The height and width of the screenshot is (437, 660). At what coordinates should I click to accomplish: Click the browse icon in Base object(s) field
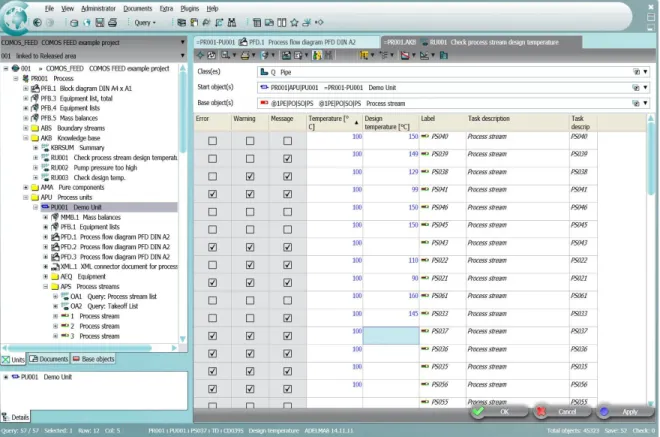click(636, 103)
